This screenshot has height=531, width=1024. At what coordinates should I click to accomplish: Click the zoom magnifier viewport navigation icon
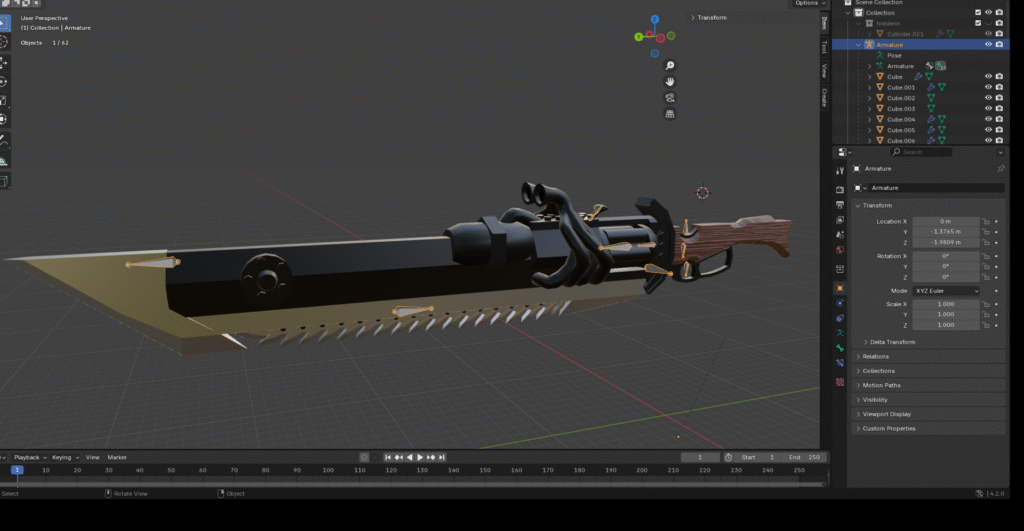669,65
